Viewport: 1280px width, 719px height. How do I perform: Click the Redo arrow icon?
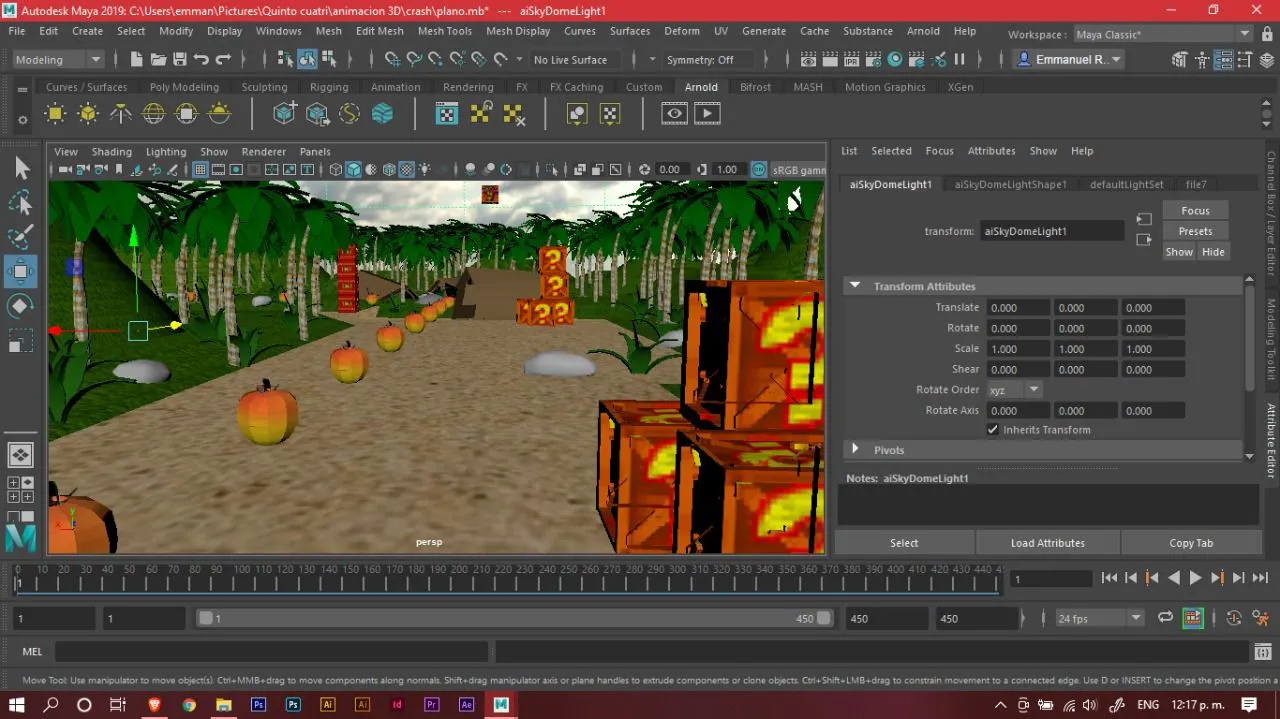tap(224, 60)
